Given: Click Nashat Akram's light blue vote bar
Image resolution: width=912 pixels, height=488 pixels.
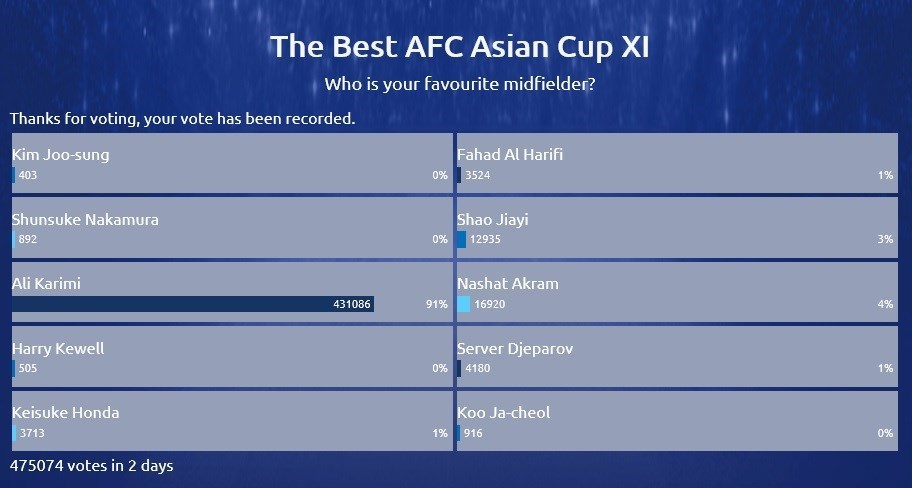Looking at the screenshot, I should pos(463,304).
